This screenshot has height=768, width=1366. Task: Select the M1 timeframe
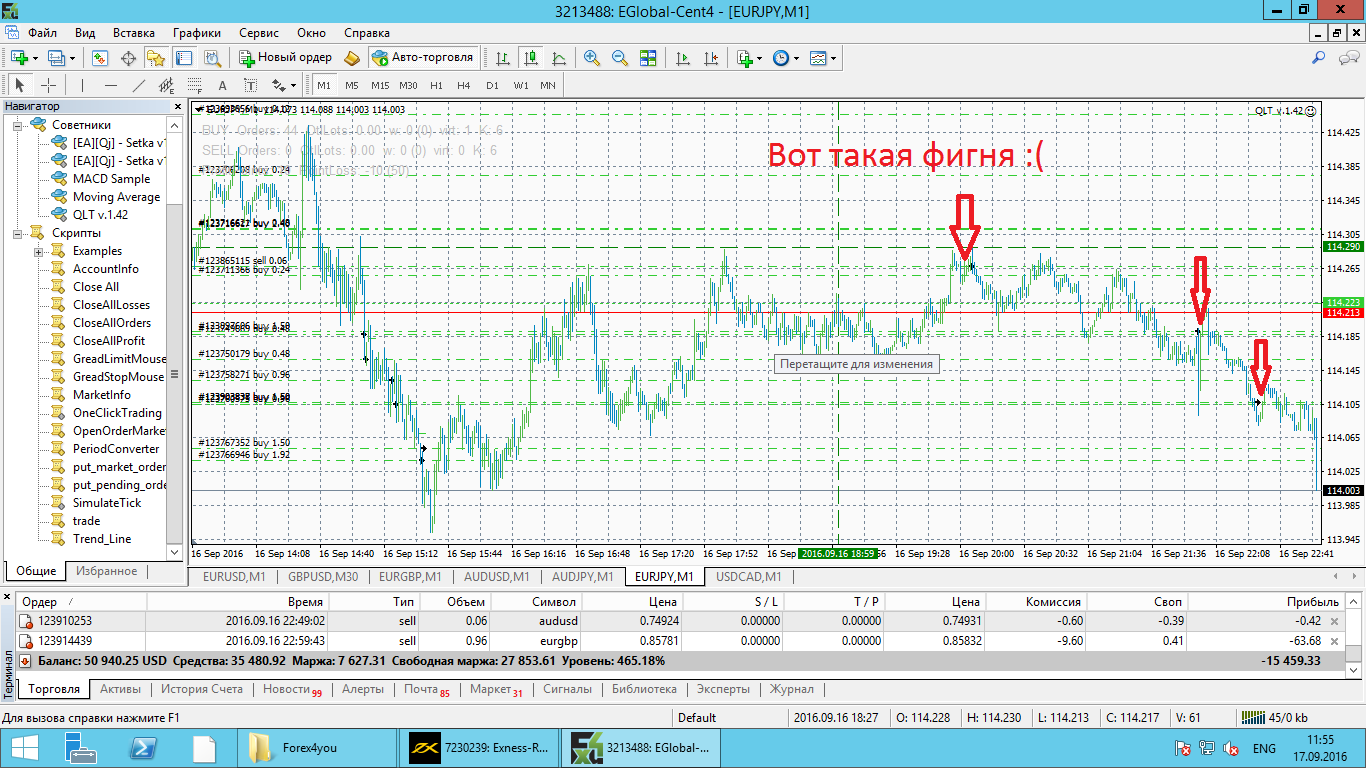click(x=324, y=85)
